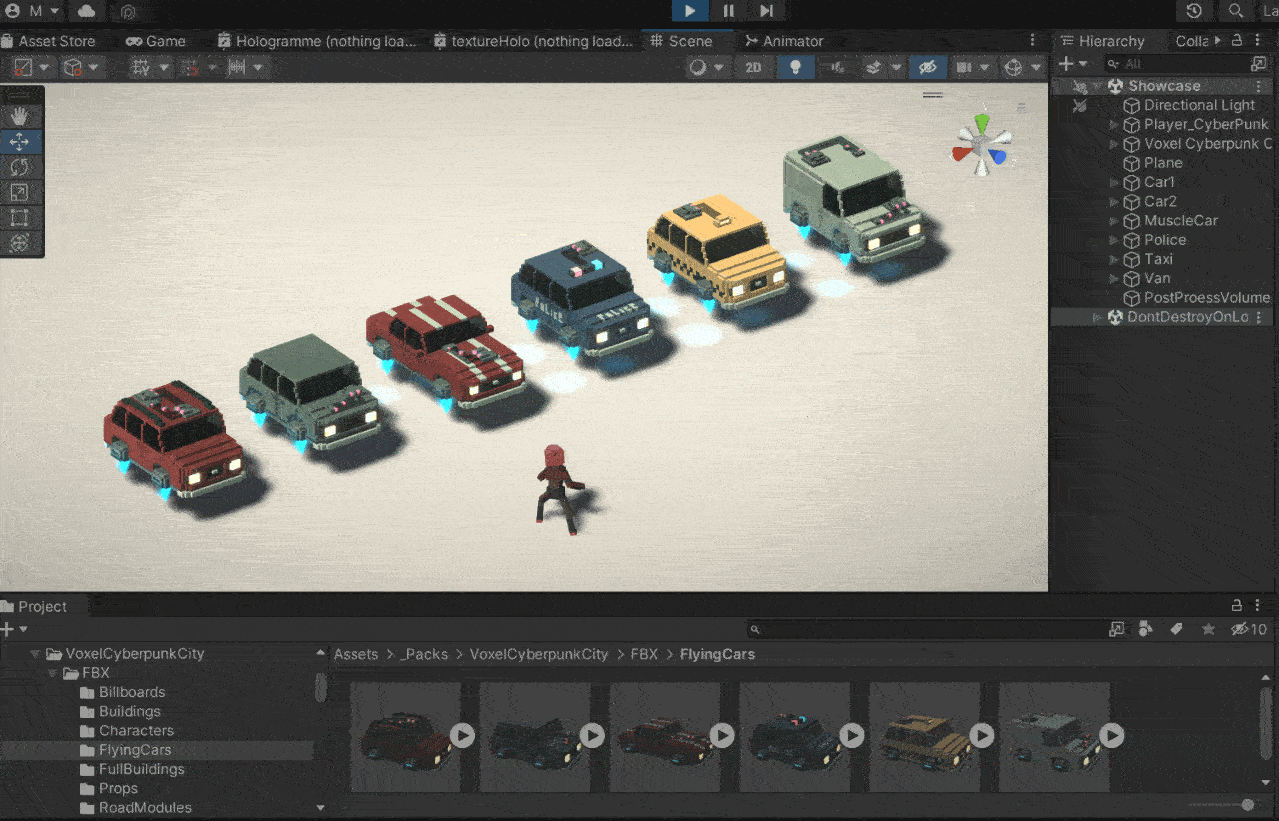Click the cloud services icon

(x=87, y=11)
